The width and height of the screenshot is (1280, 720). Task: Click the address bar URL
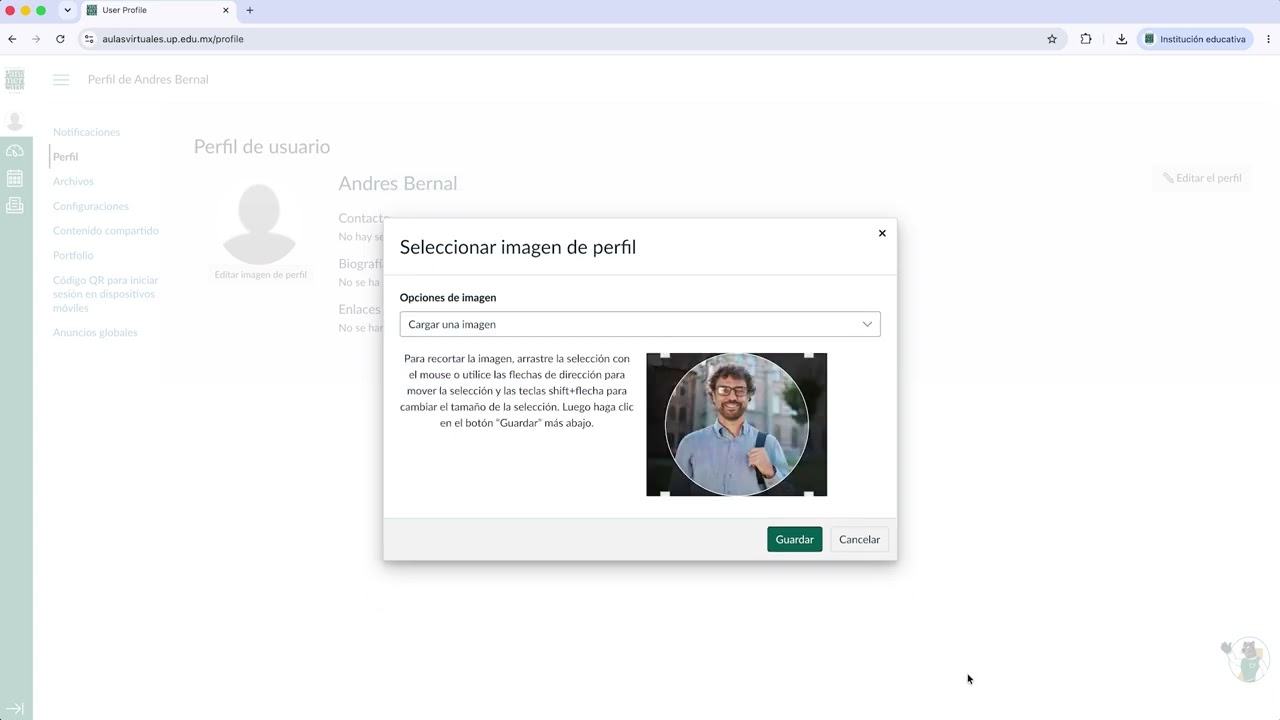click(x=173, y=39)
